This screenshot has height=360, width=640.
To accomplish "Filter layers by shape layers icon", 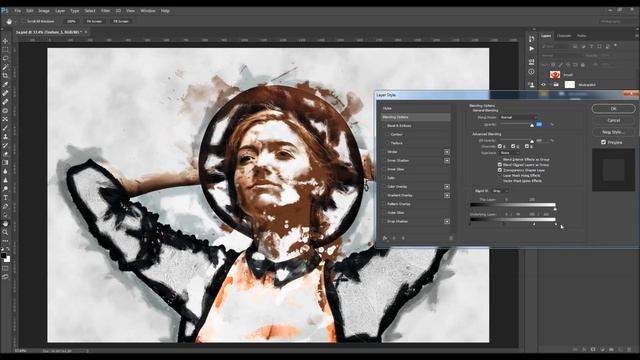I will 600,47.
